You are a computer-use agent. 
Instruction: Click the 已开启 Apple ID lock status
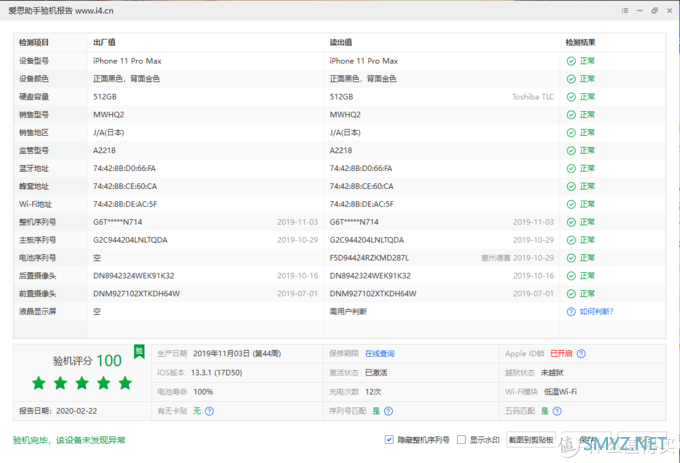[561, 354]
